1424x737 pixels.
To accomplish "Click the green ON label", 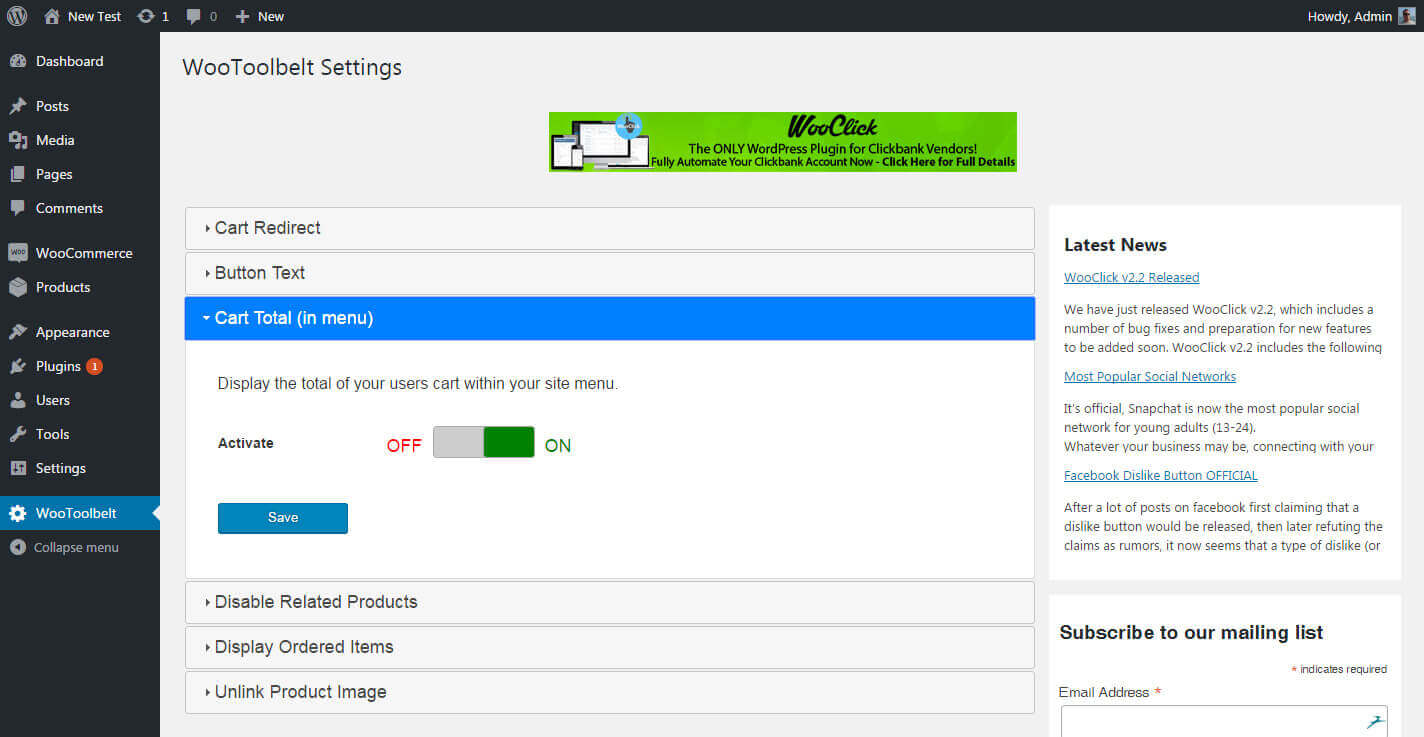I will [558, 445].
